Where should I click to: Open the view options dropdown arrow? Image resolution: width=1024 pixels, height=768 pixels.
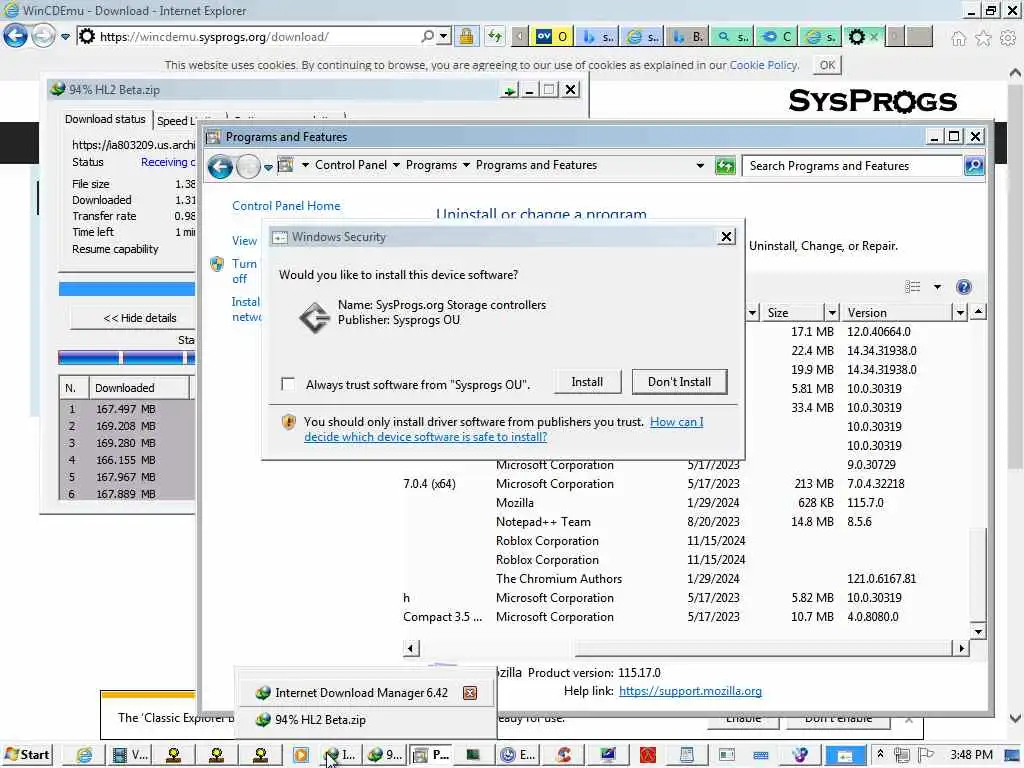pos(937,287)
